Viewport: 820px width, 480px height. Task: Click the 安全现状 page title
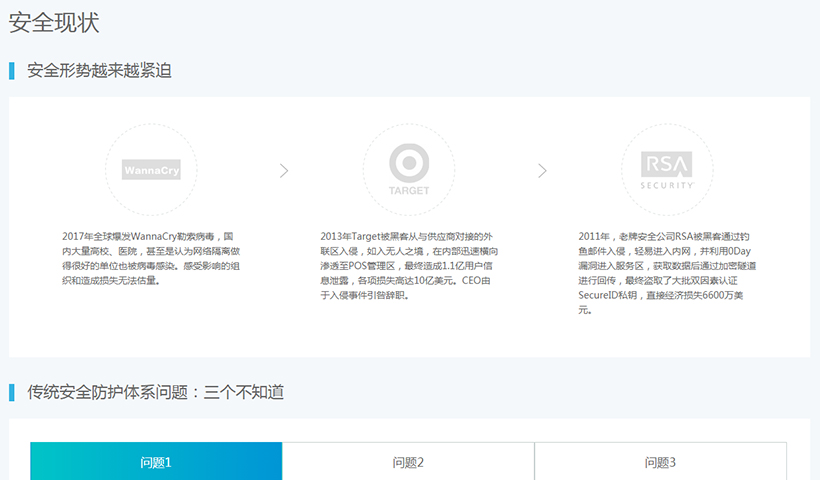pyautogui.click(x=54, y=22)
